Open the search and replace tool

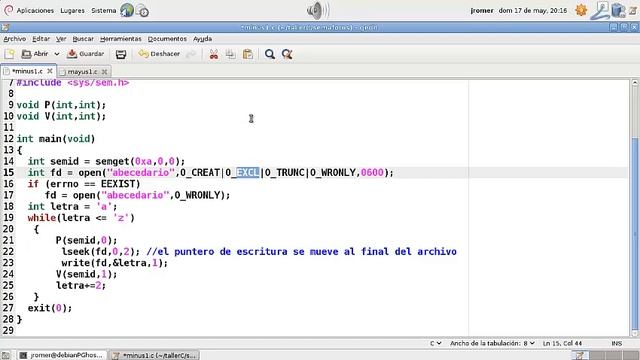point(287,54)
